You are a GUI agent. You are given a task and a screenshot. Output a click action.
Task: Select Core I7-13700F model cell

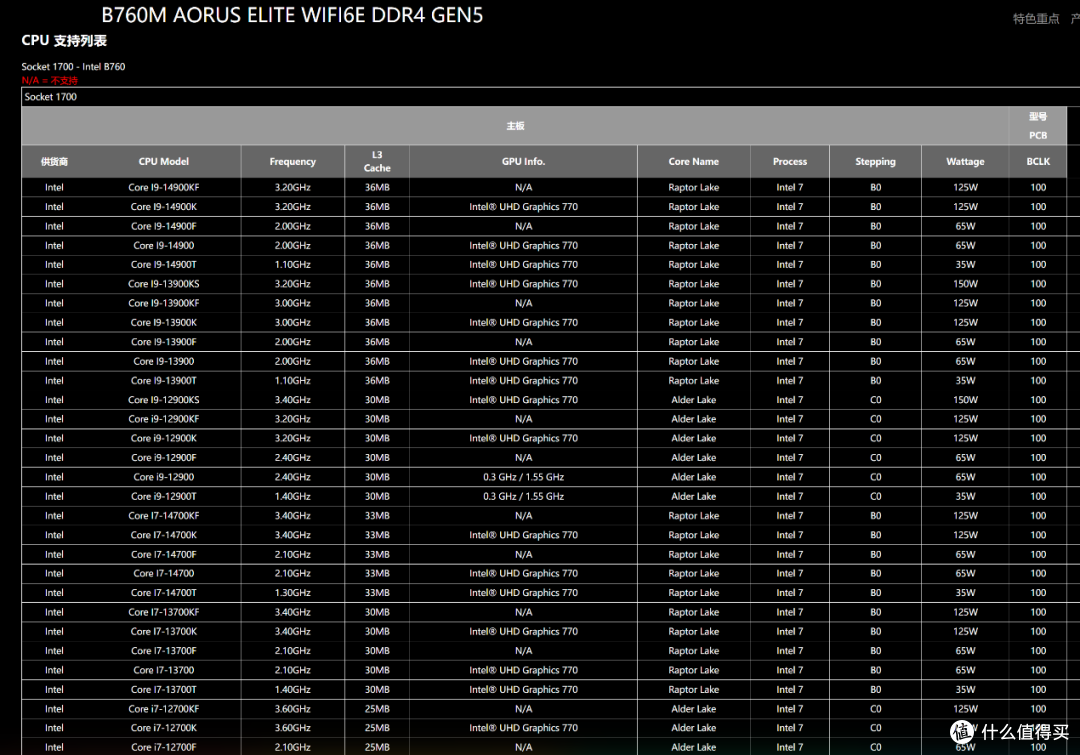point(163,650)
